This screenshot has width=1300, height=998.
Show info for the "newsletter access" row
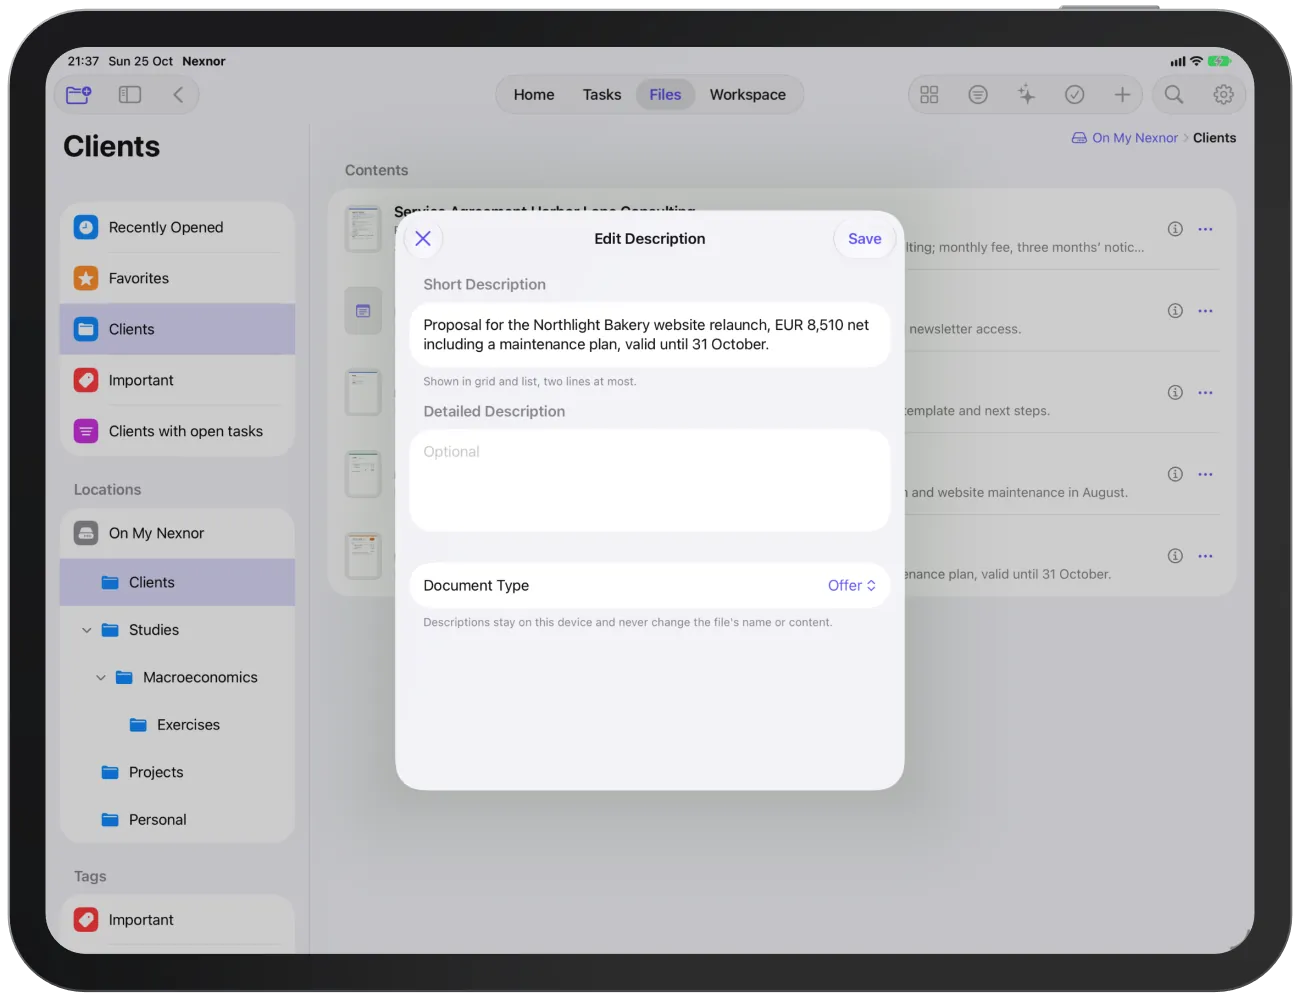(x=1175, y=311)
